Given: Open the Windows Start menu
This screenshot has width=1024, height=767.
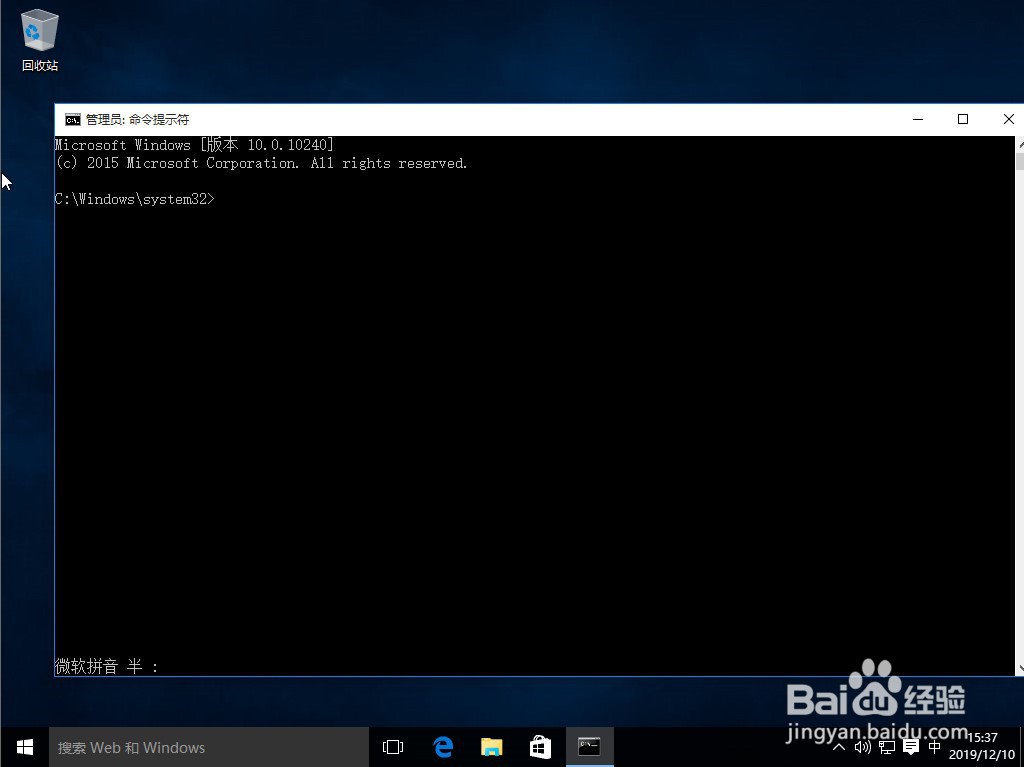Looking at the screenshot, I should (25, 747).
